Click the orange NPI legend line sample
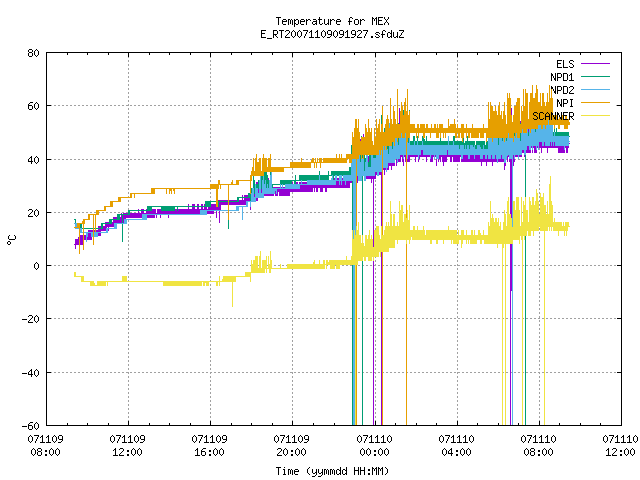Image resolution: width=640 pixels, height=480 pixels. tap(595, 103)
